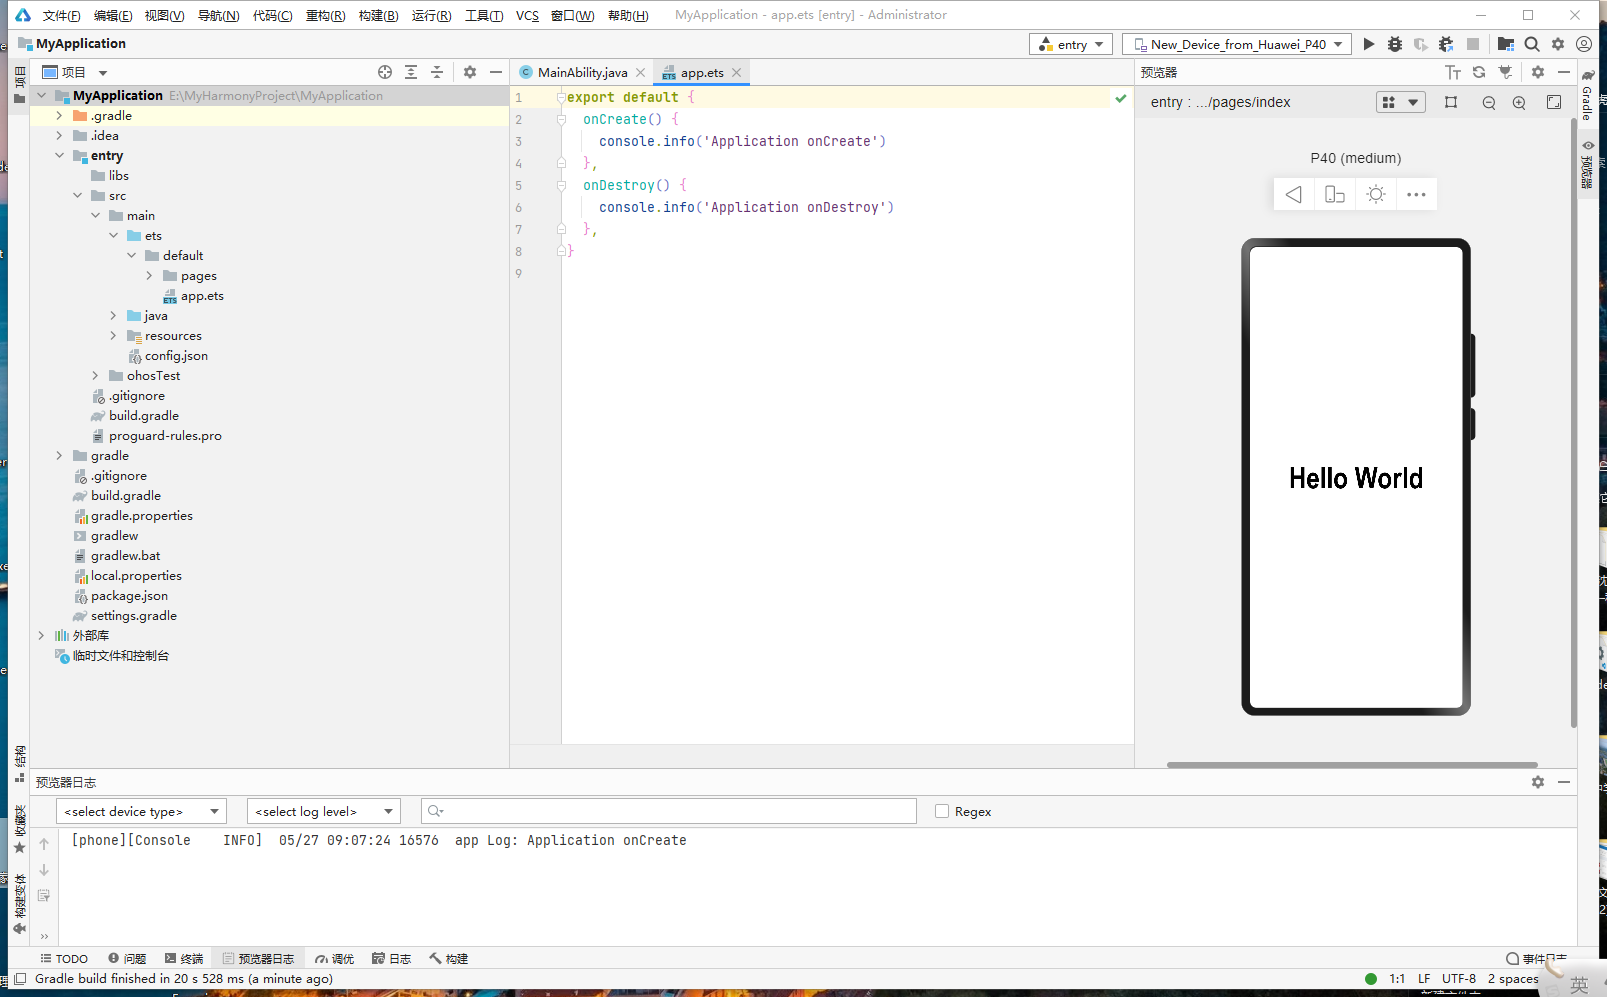
Task: Open search everywhere magnifier in top toolbar
Action: (1532, 44)
